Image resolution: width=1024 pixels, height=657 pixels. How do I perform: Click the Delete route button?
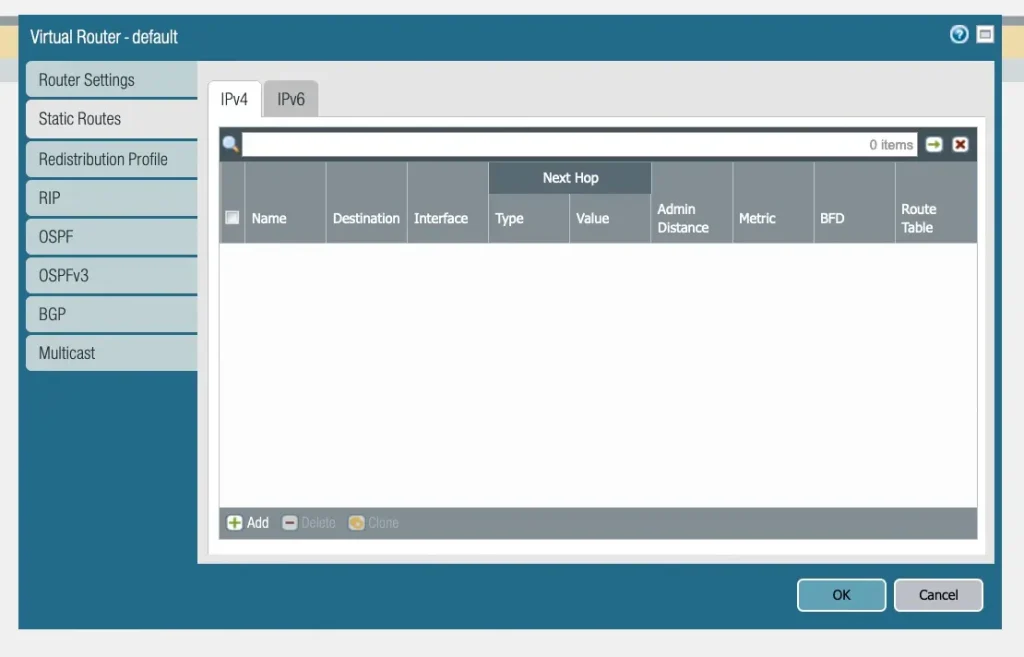pos(309,523)
